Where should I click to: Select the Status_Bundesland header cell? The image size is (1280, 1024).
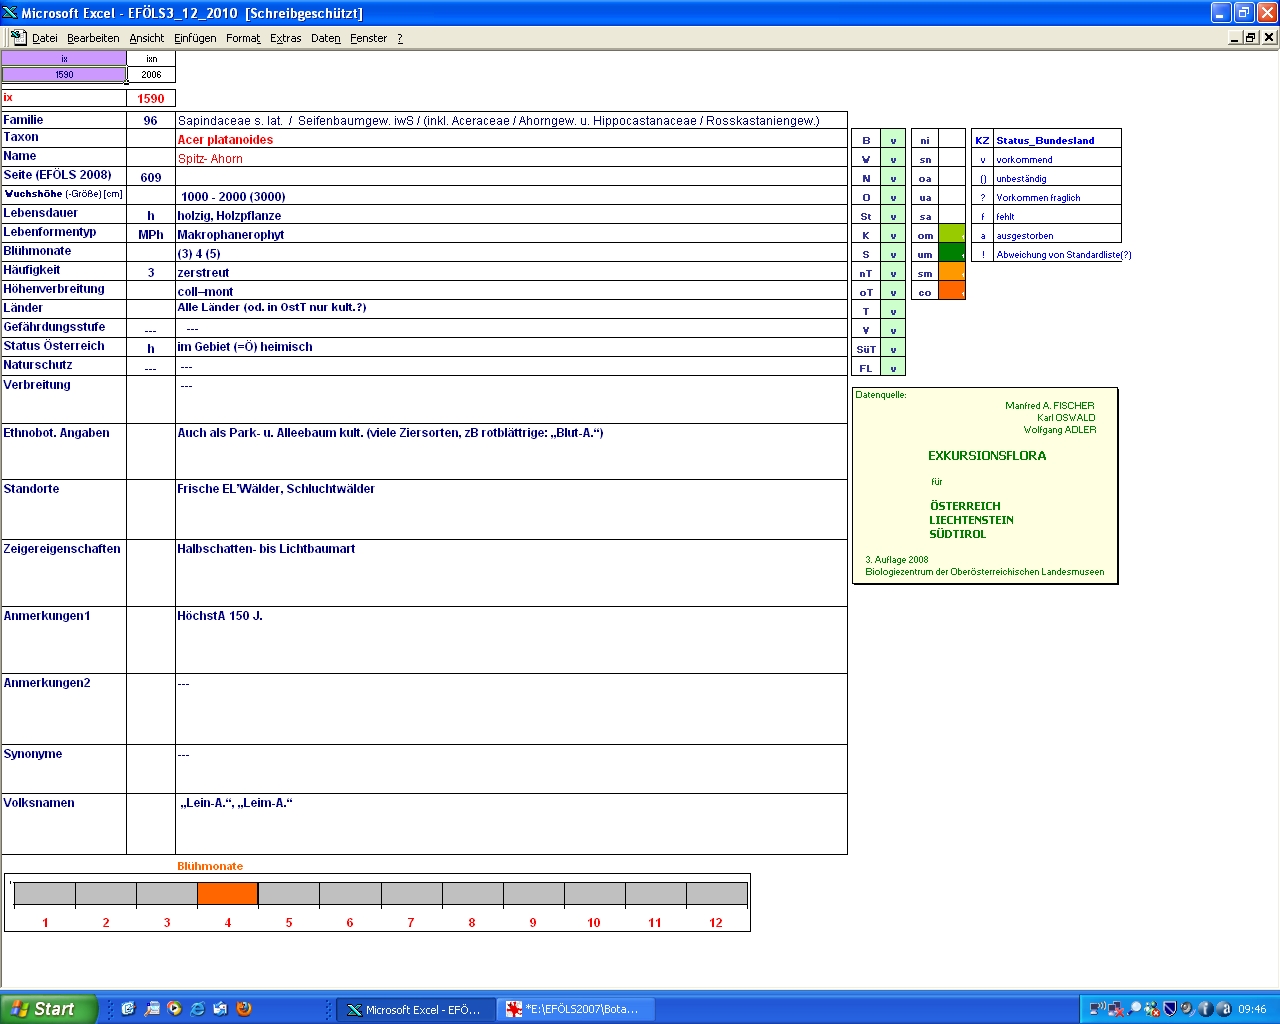tap(1057, 140)
